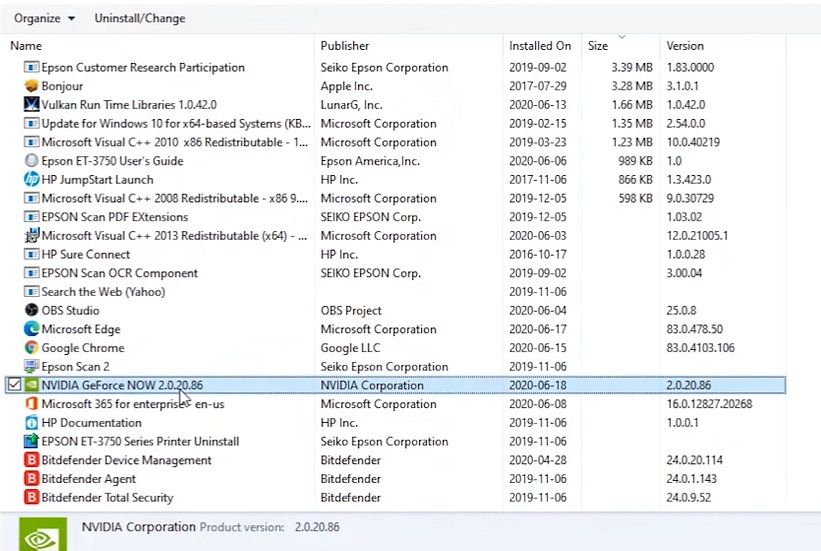Click the NVIDIA GeForce NOW row icon
821x551 pixels.
tap(31, 385)
